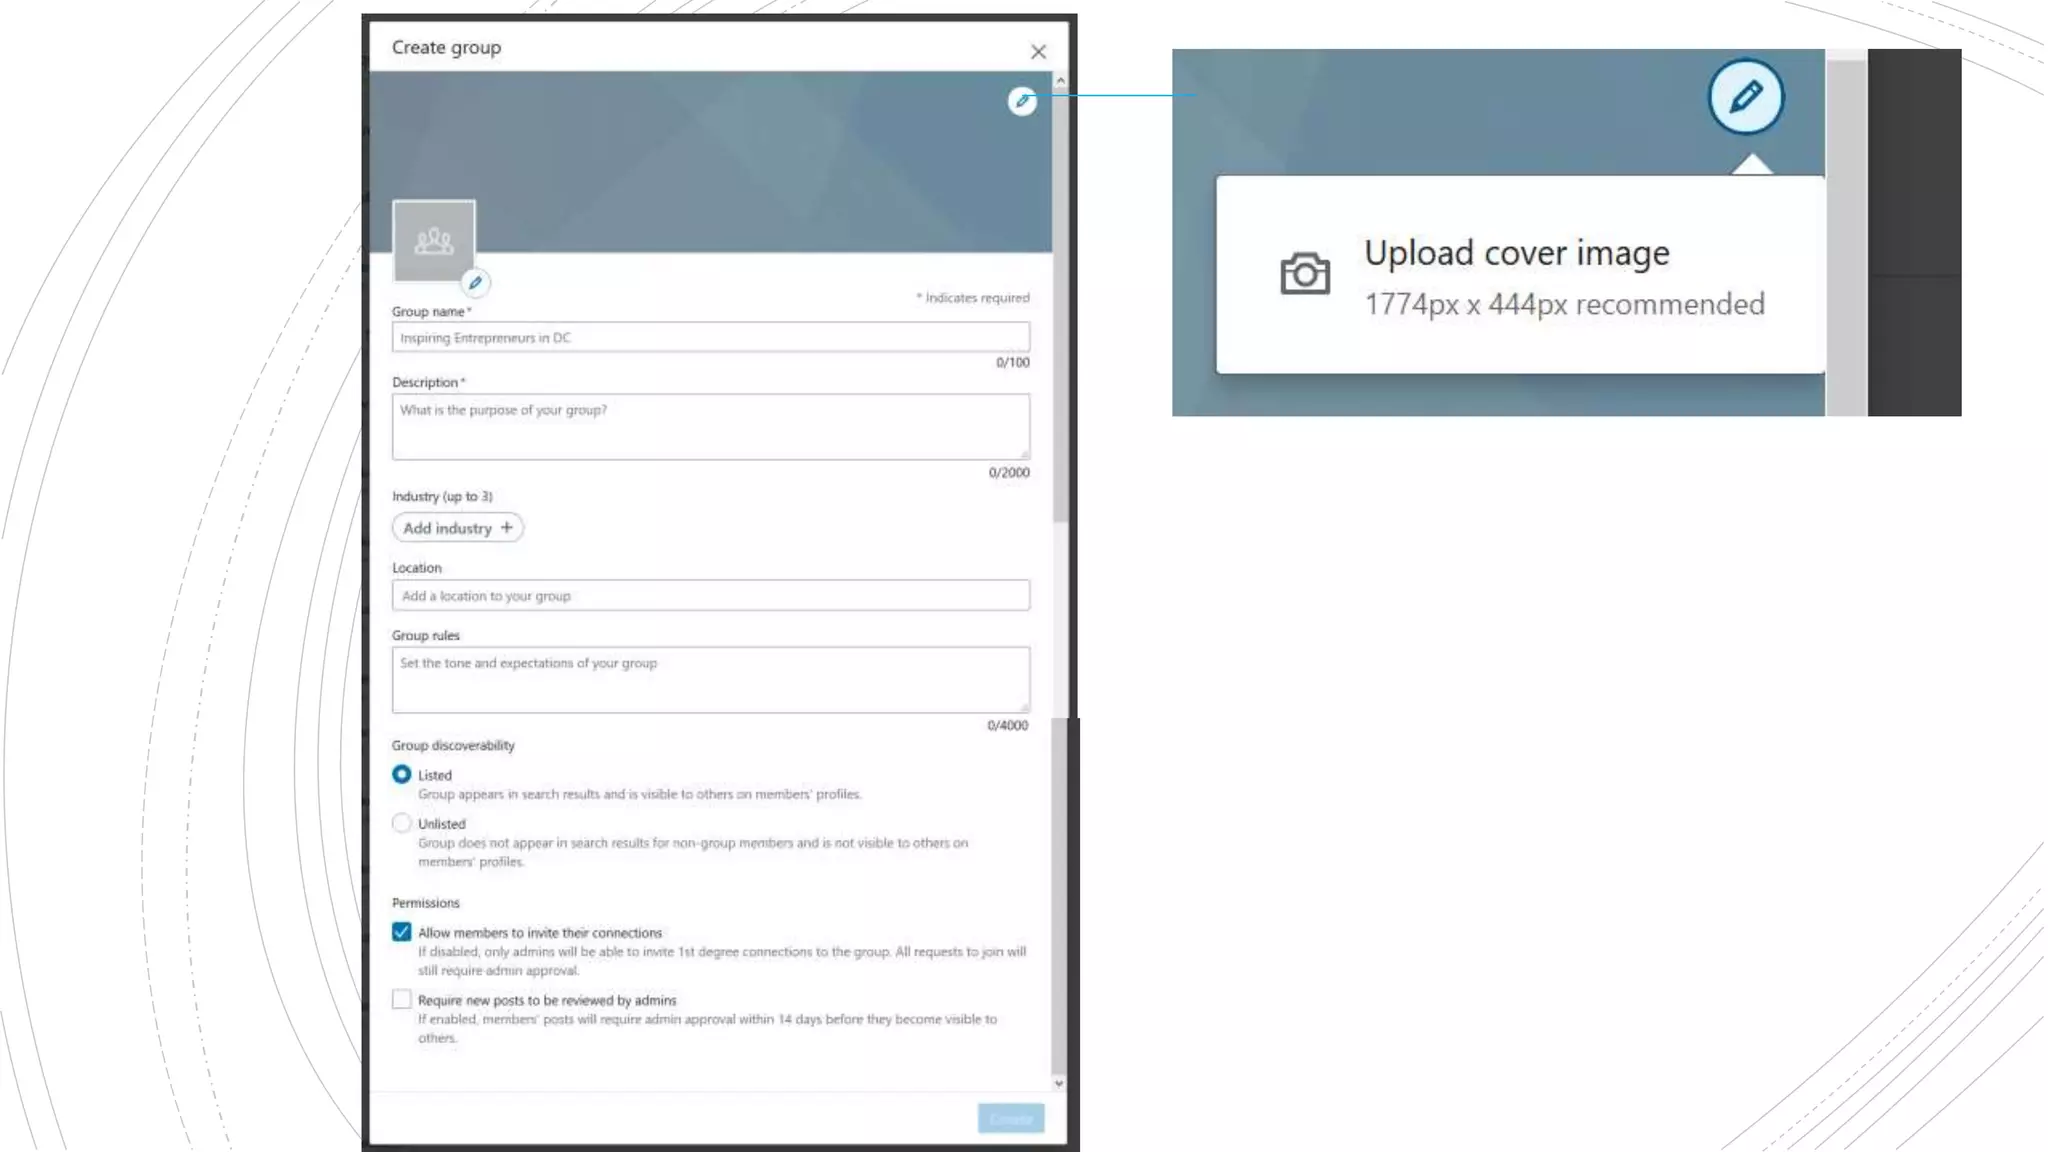Click the cover image edit pencil icon

(x=1021, y=101)
